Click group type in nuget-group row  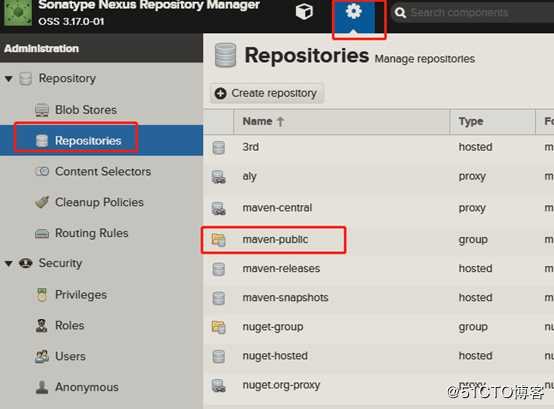coord(473,327)
